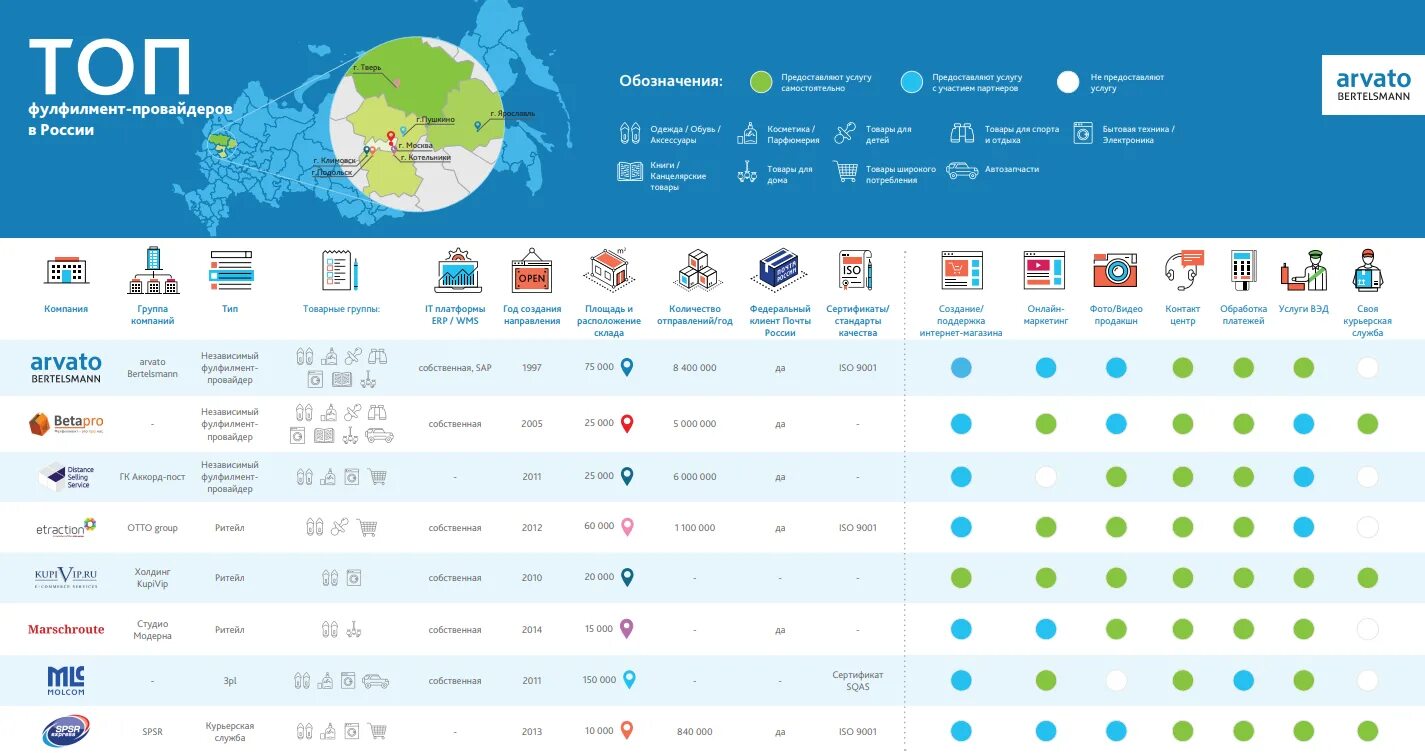
Task: Click the "840 000" shipments value
Action: pyautogui.click(x=695, y=732)
